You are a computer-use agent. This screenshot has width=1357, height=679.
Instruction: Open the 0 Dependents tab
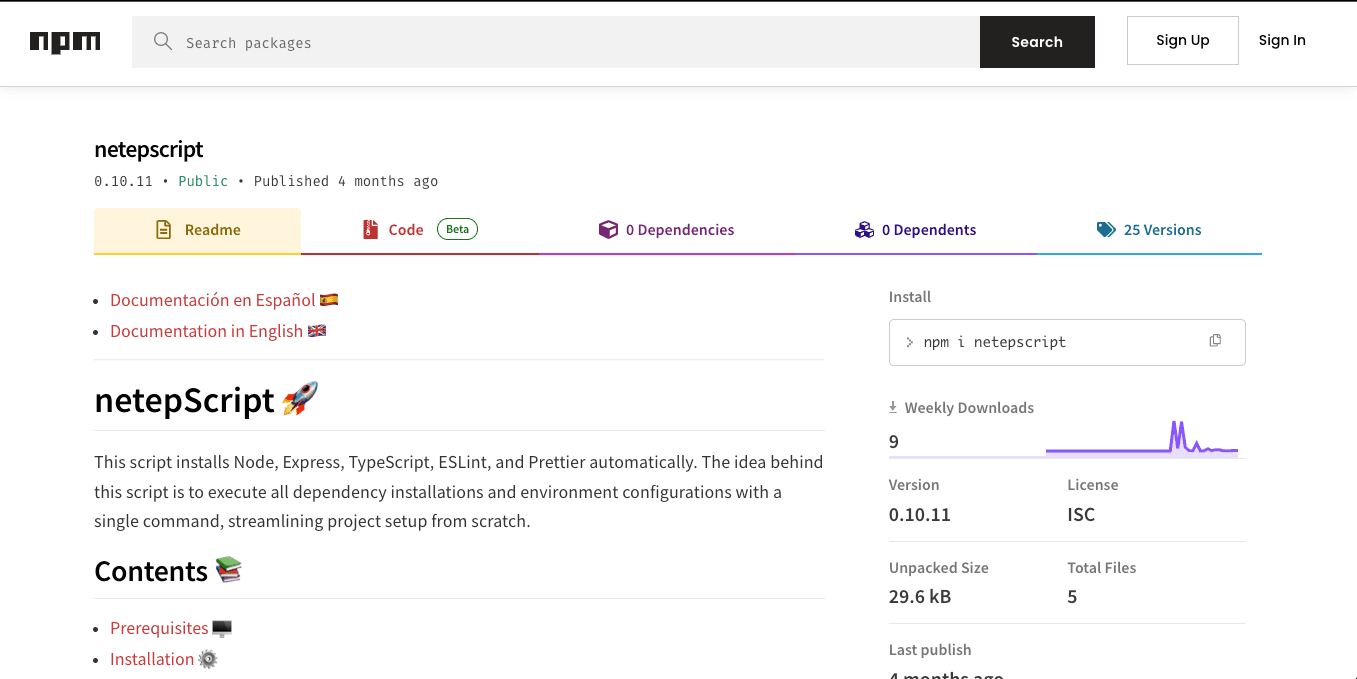tap(916, 231)
